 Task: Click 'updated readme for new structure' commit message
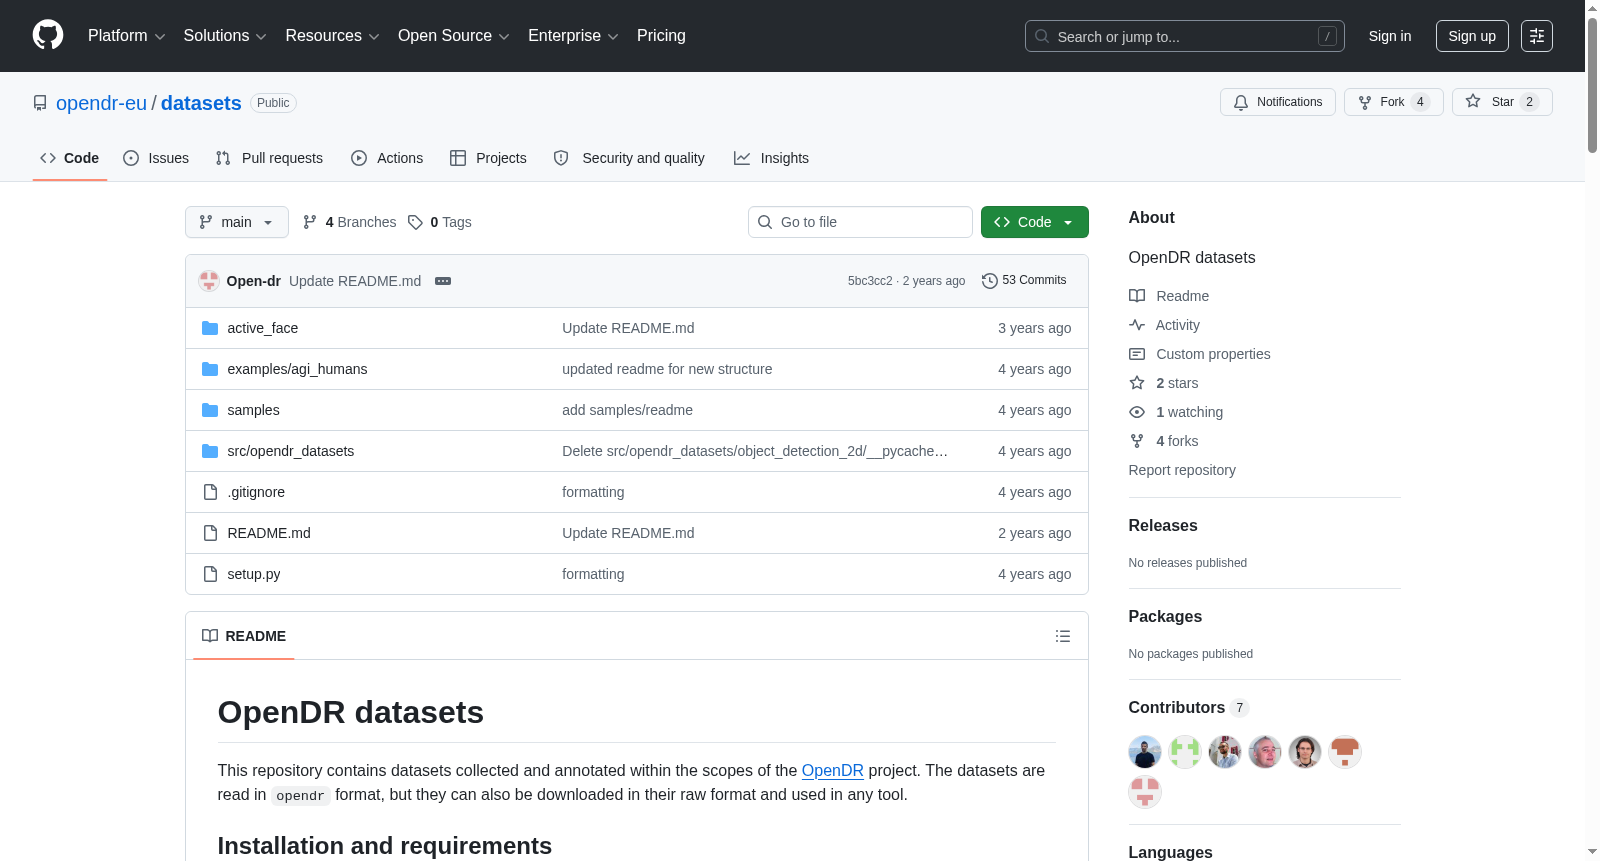pos(667,369)
